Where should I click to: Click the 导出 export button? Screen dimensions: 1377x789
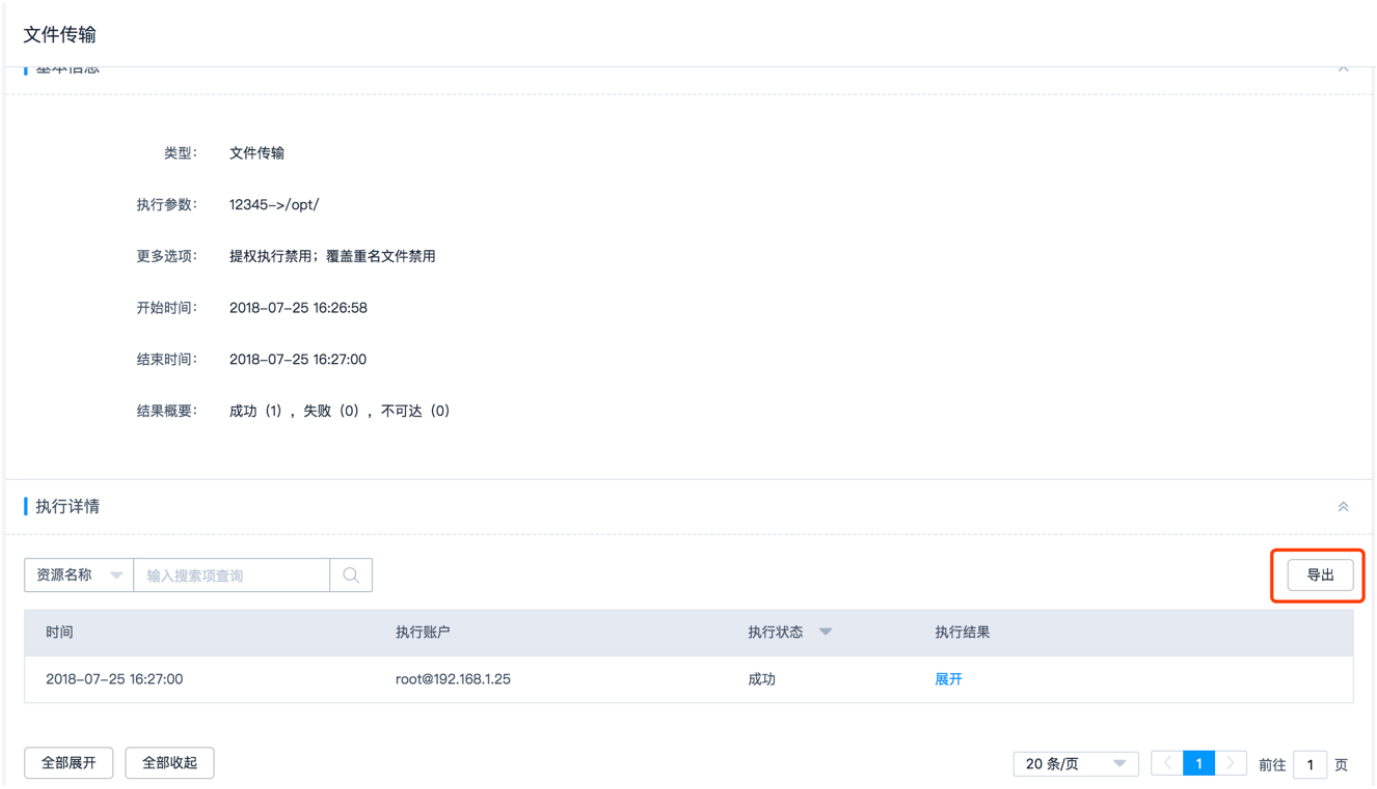1320,575
